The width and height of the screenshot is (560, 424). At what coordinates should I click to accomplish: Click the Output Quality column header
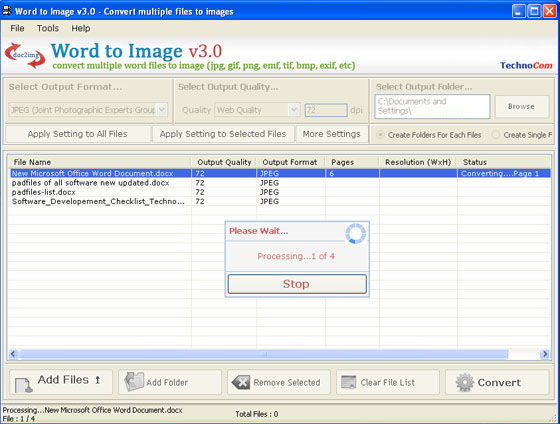pyautogui.click(x=224, y=162)
